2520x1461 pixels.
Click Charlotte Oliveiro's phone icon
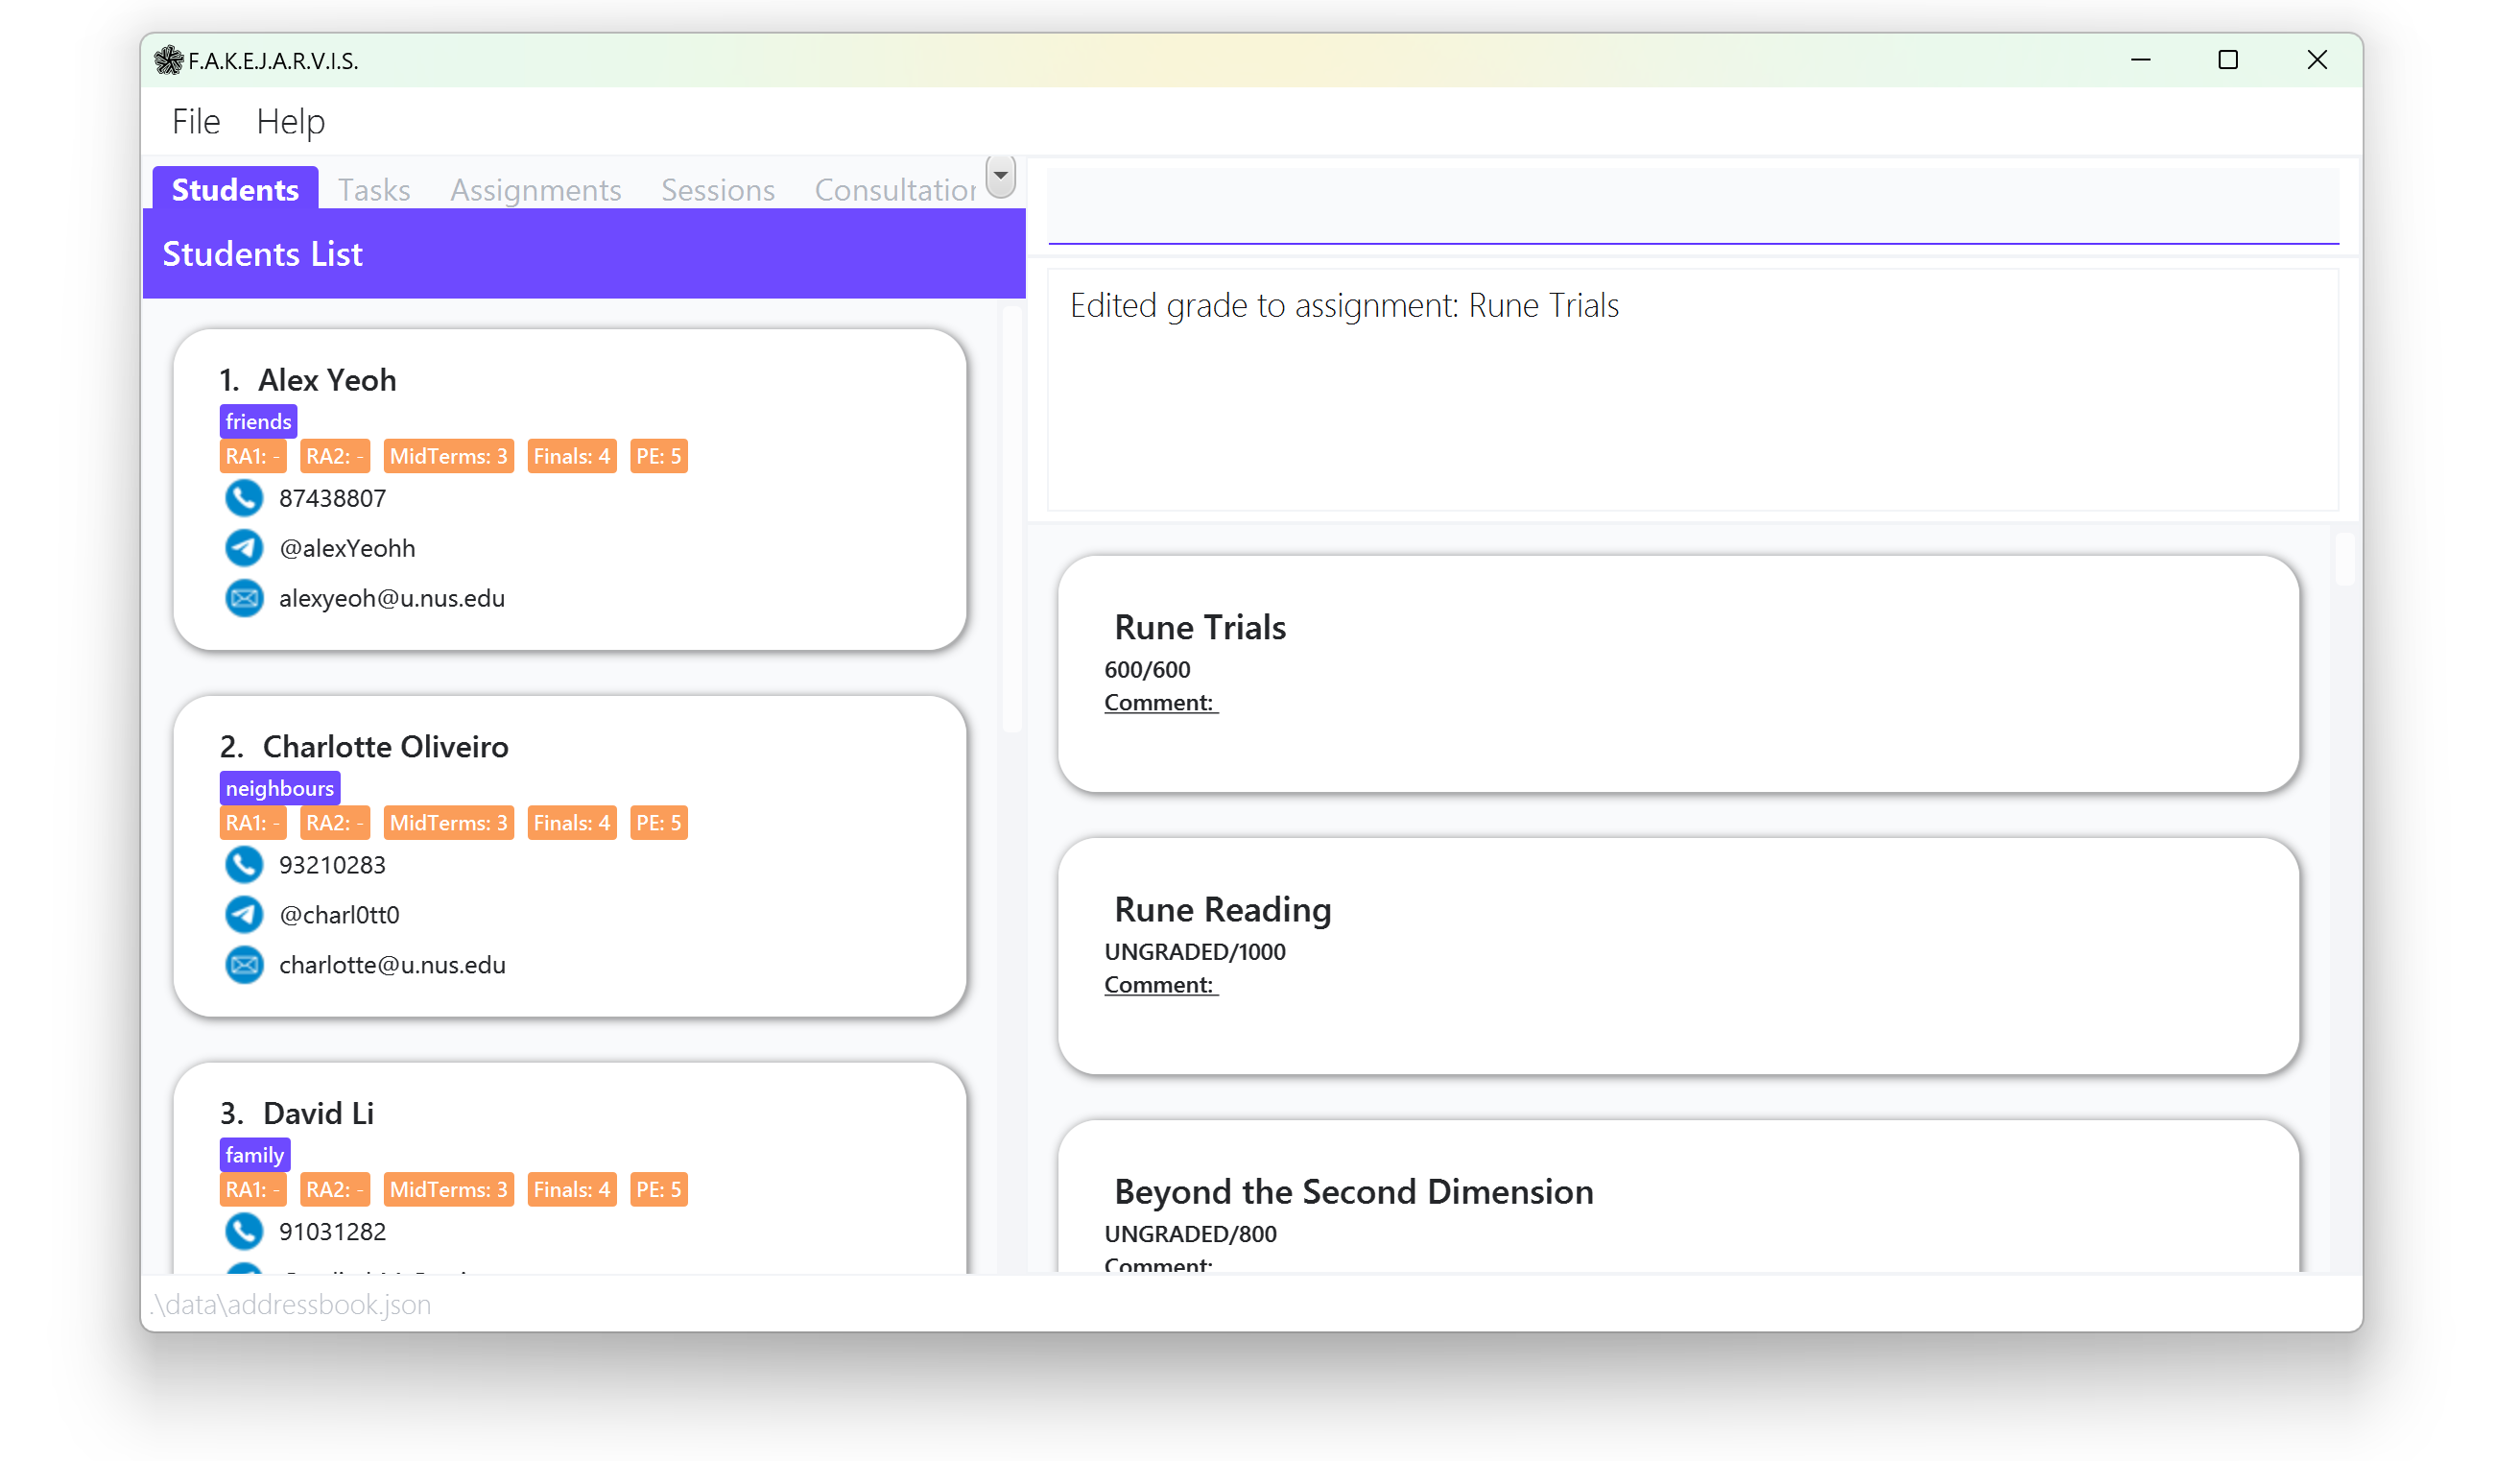pyautogui.click(x=244, y=865)
